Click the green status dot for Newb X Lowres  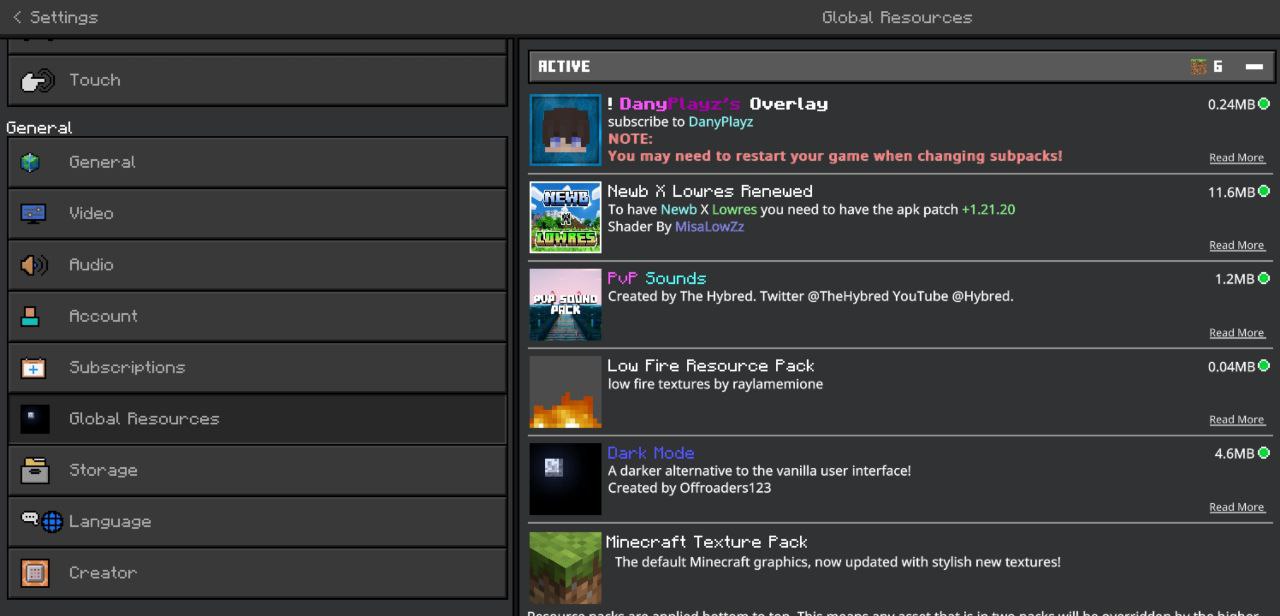pos(1264,191)
